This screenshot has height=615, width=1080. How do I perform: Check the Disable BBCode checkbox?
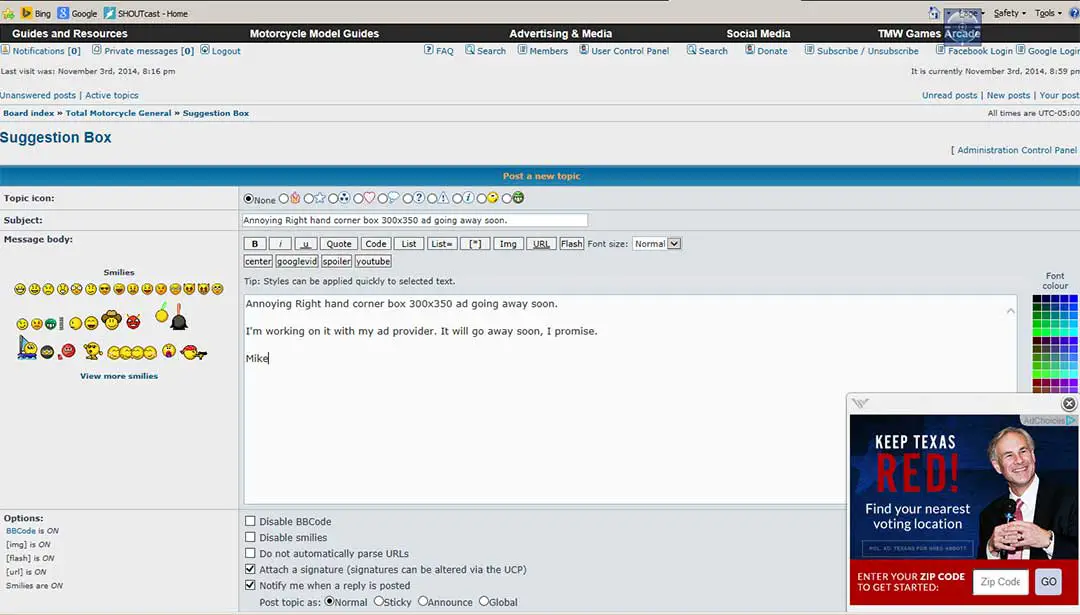[x=250, y=521]
